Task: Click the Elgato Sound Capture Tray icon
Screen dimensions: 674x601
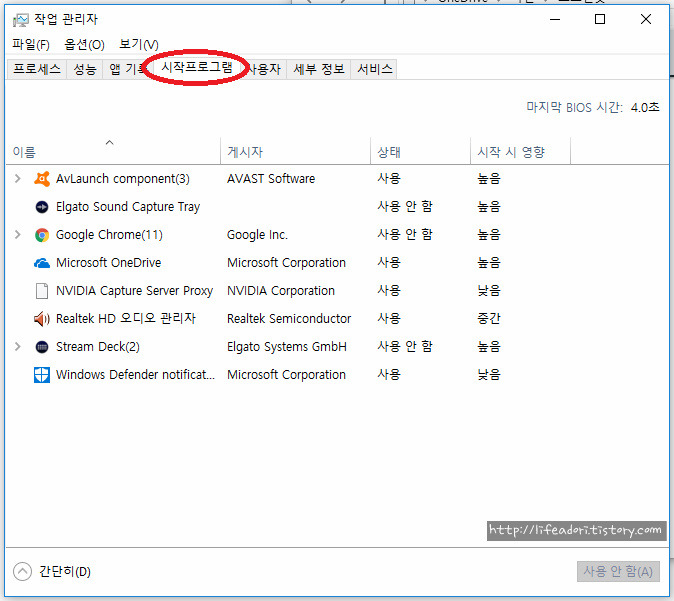Action: tap(42, 207)
